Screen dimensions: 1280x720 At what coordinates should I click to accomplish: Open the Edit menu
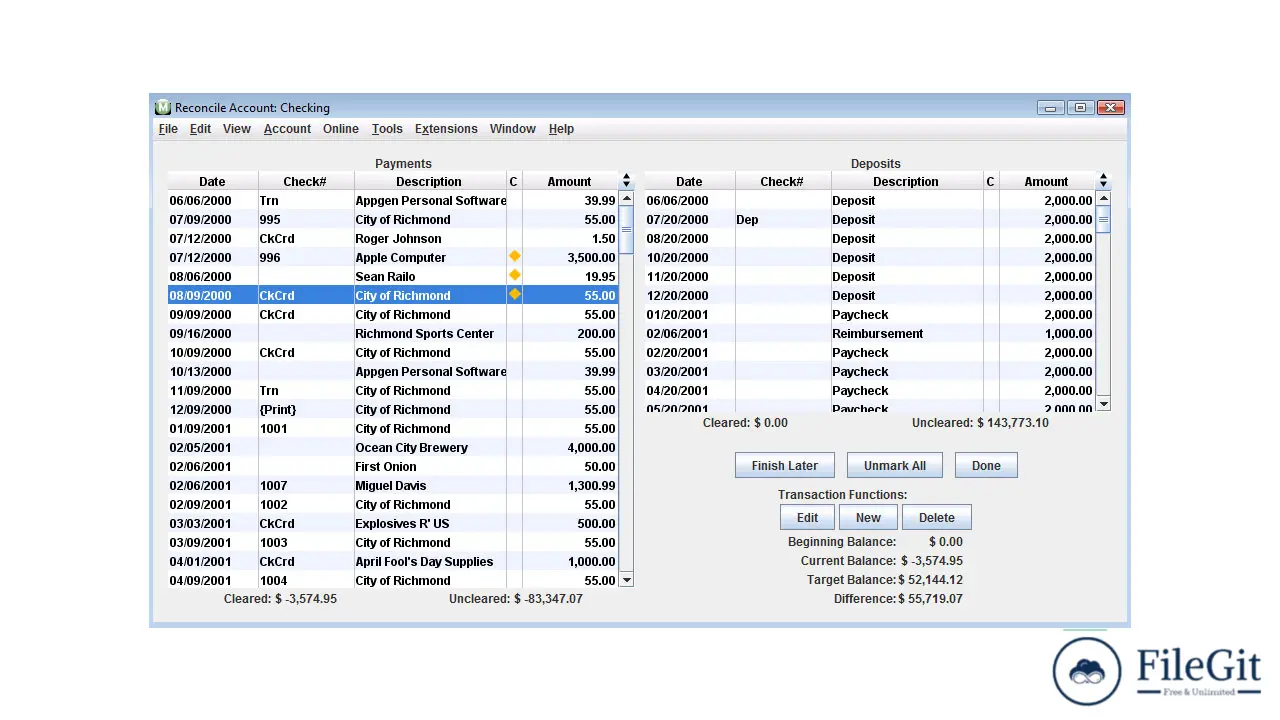coord(200,129)
